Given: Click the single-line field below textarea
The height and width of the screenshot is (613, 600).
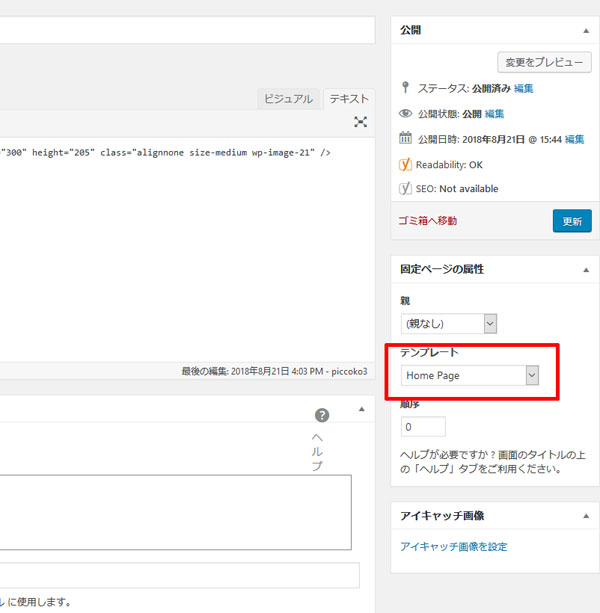Looking at the screenshot, I should (179, 575).
